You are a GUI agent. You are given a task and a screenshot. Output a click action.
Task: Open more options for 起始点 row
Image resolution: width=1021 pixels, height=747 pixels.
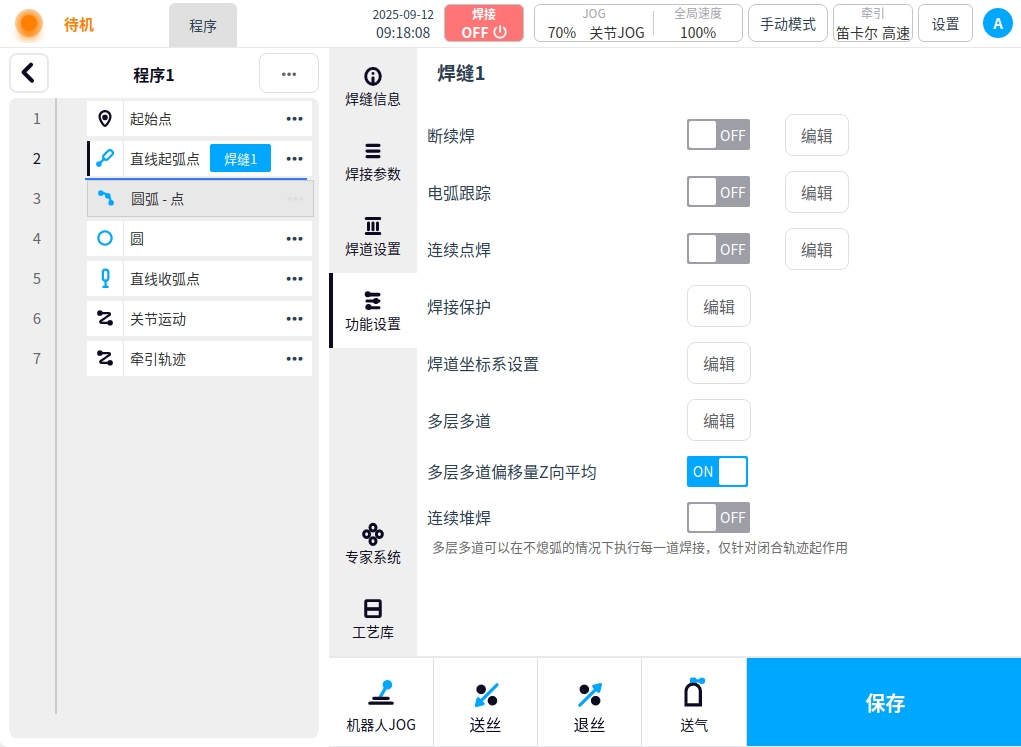294,119
